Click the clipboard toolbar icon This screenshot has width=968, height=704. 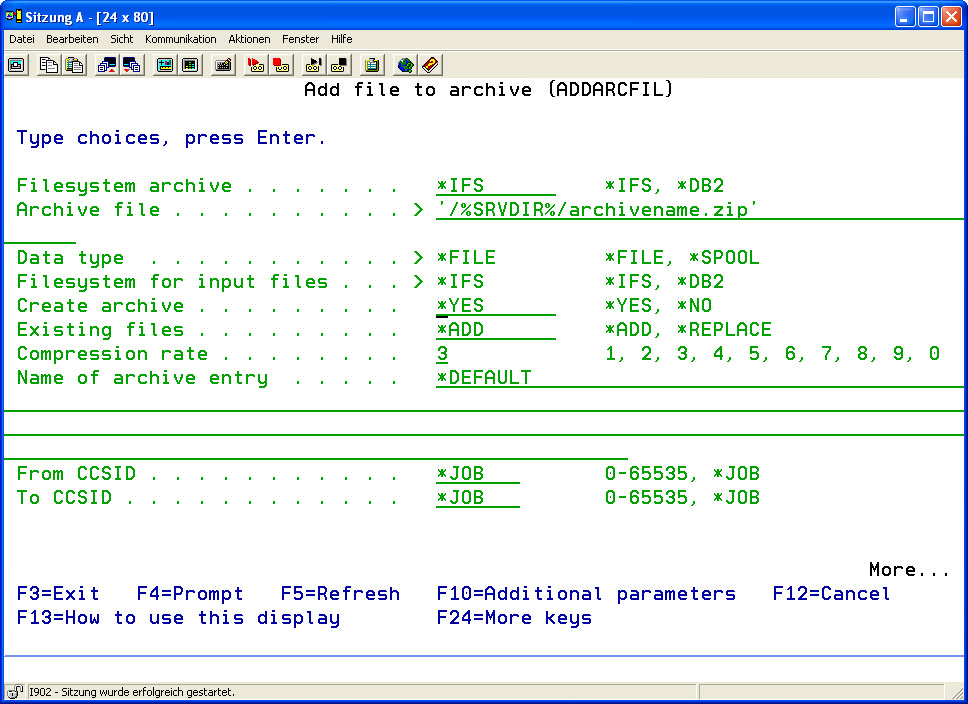[x=372, y=65]
